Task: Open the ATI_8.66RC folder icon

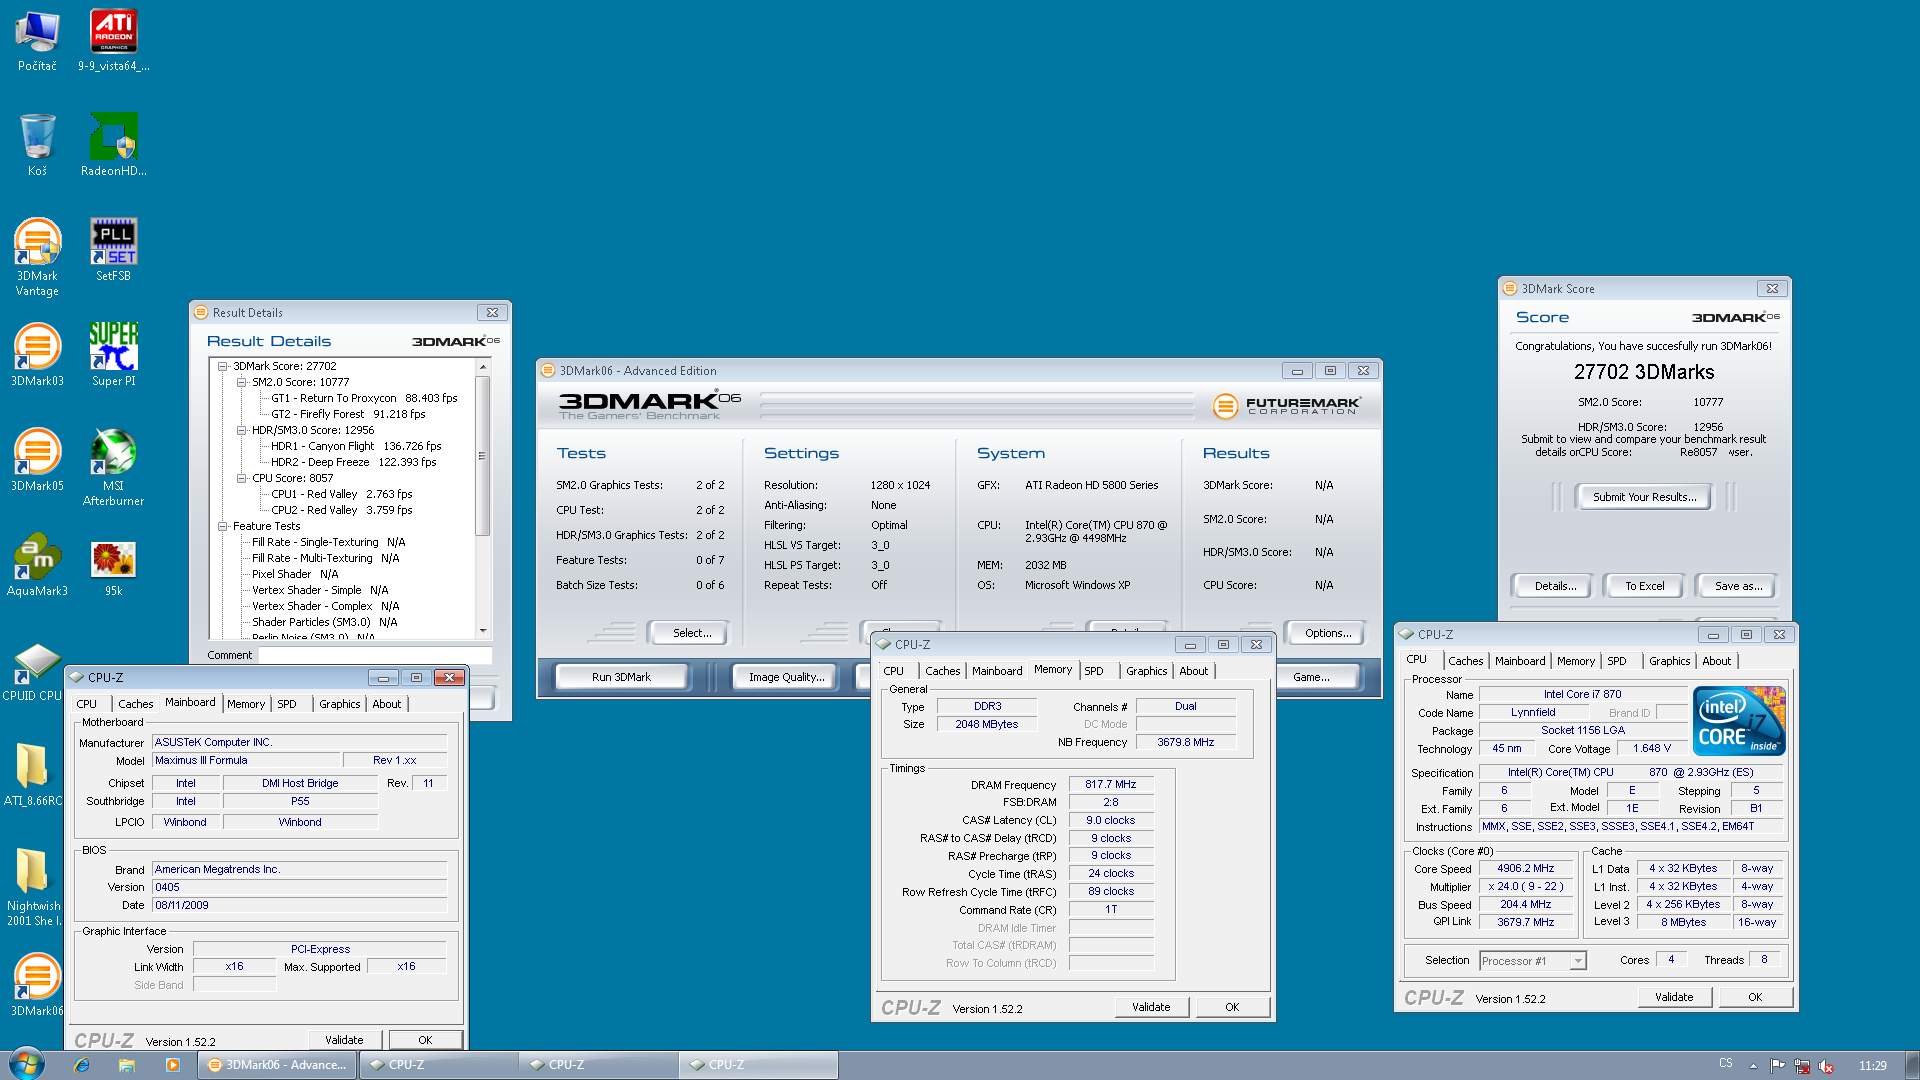Action: coord(32,775)
